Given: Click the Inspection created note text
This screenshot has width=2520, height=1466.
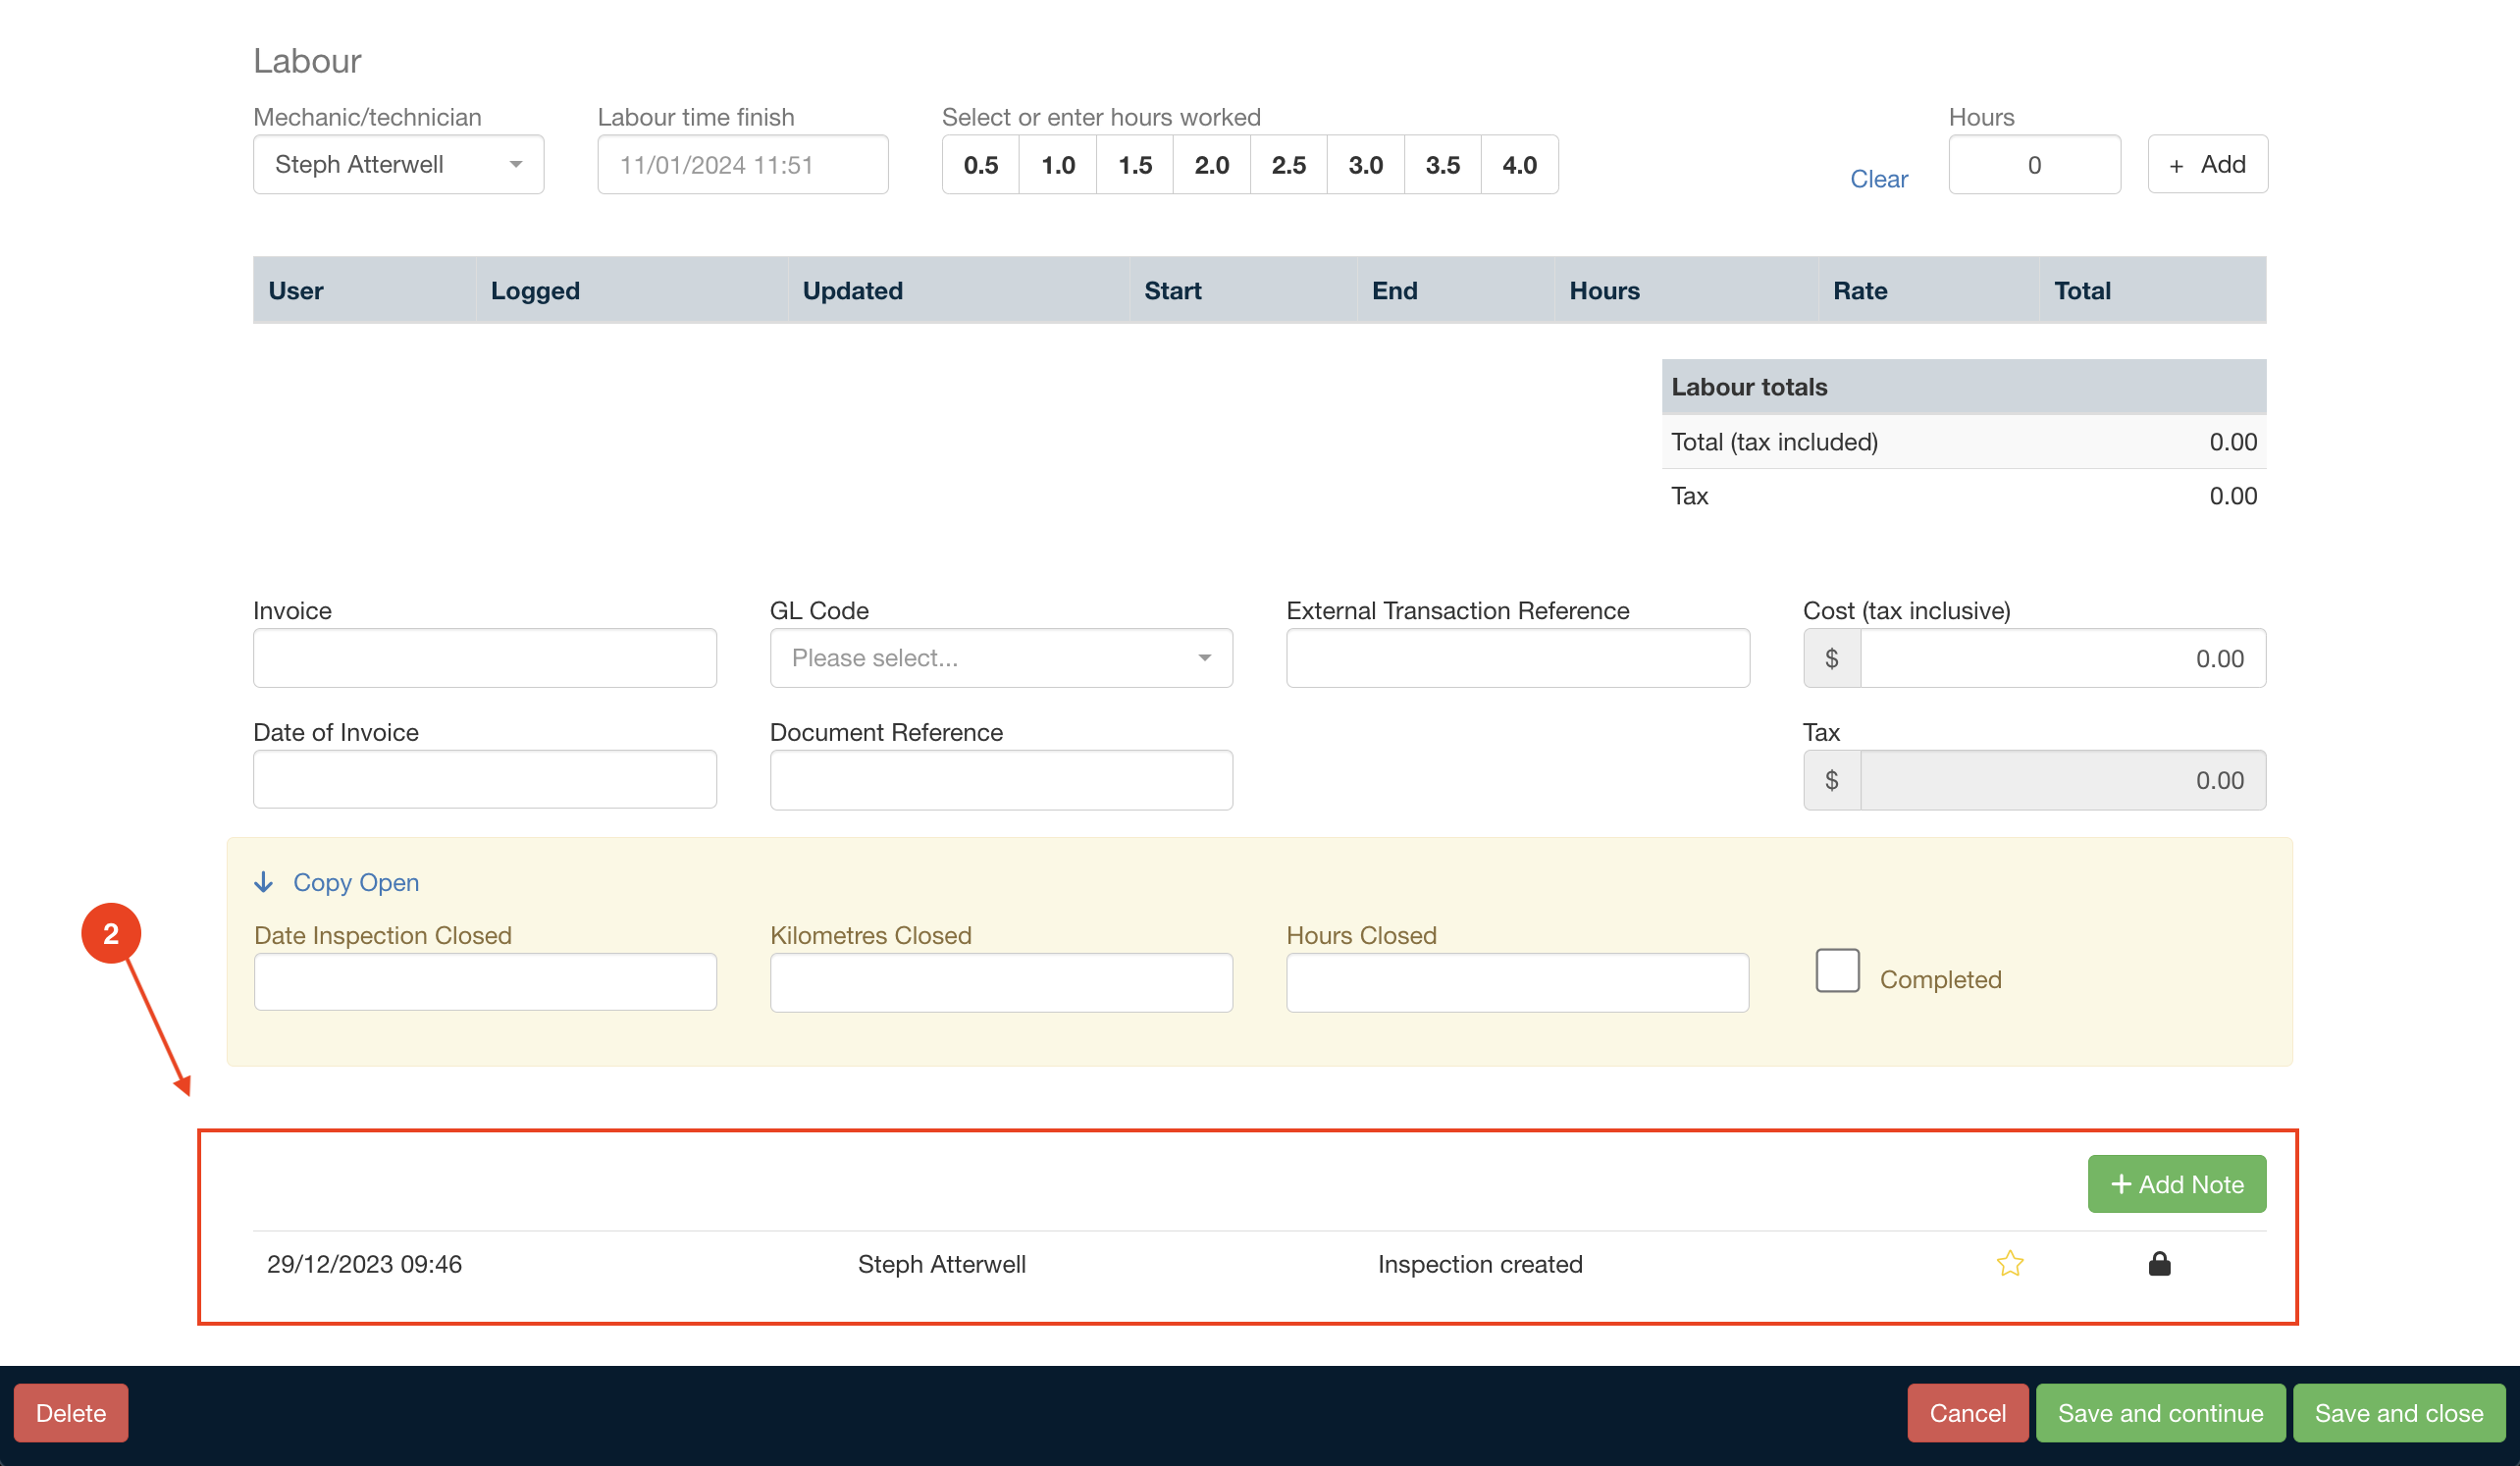Looking at the screenshot, I should (x=1480, y=1264).
